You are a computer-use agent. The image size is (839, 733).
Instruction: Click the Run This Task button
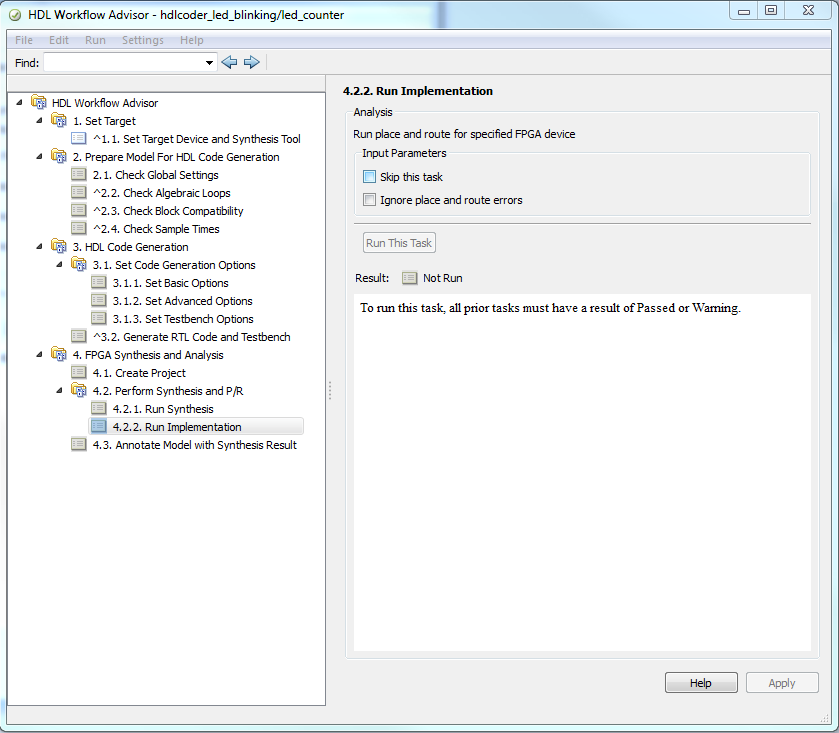pos(399,243)
